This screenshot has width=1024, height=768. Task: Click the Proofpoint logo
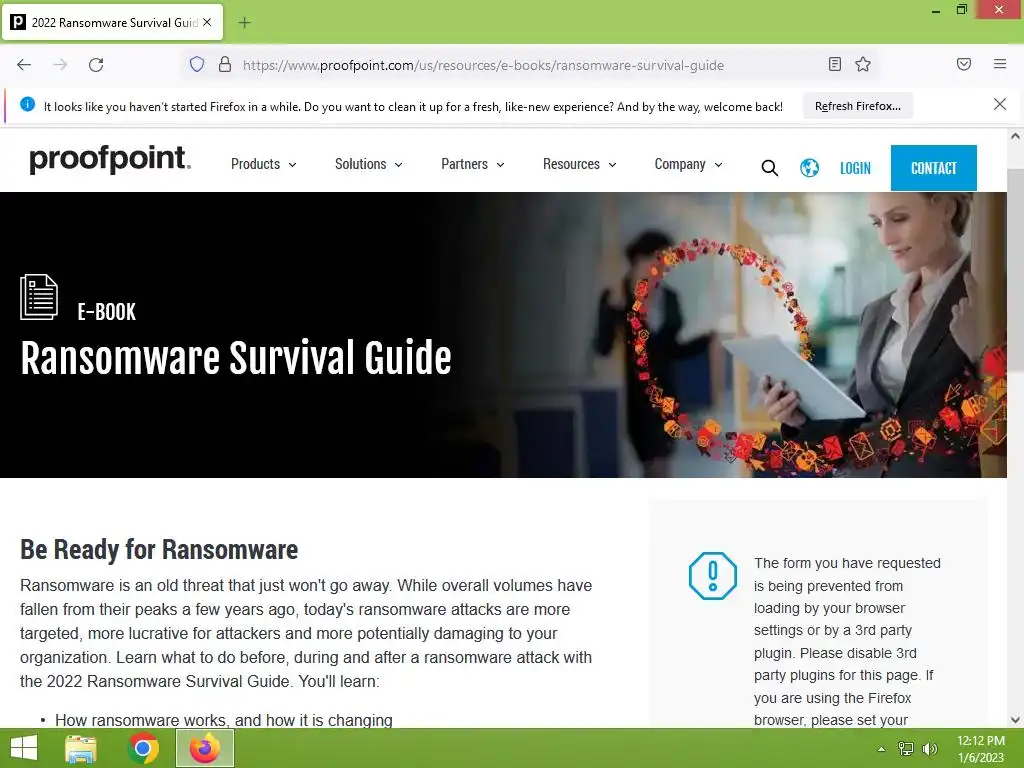click(x=110, y=159)
